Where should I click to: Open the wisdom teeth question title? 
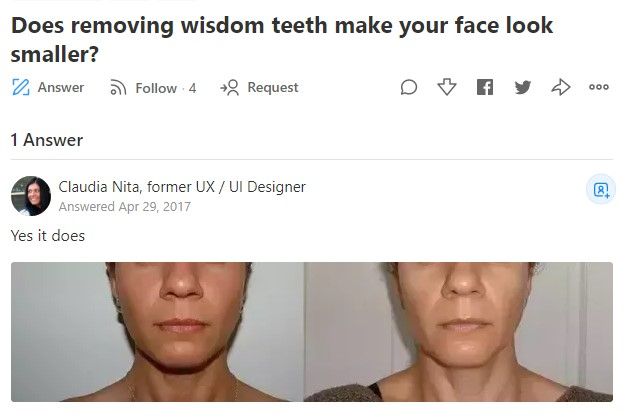tap(281, 38)
